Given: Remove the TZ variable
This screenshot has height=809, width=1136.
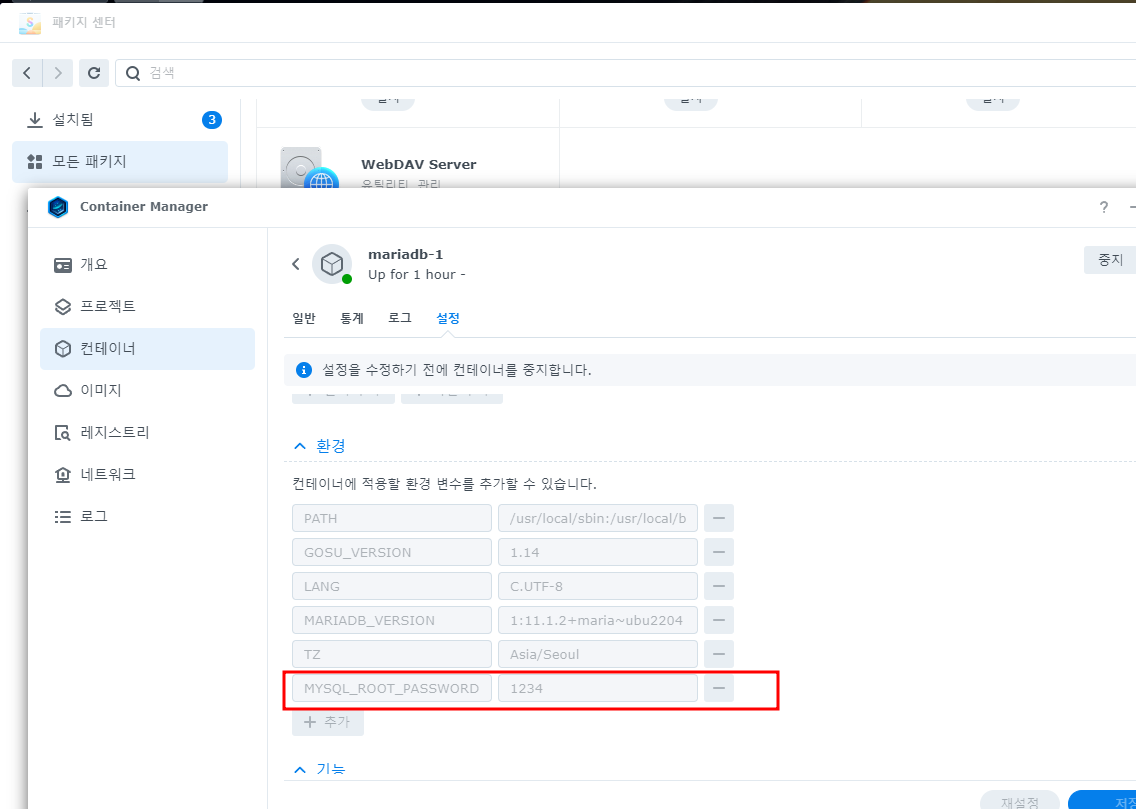Looking at the screenshot, I should 719,655.
